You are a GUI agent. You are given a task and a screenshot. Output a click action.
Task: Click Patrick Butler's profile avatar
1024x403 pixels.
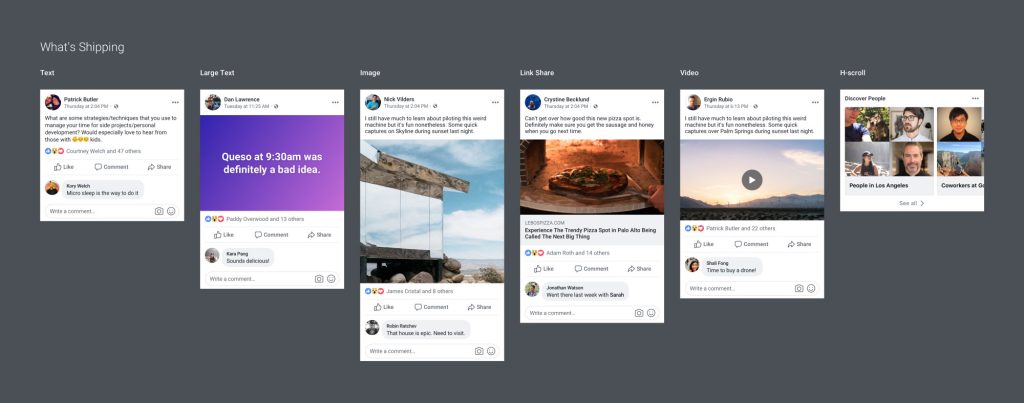pyautogui.click(x=53, y=102)
